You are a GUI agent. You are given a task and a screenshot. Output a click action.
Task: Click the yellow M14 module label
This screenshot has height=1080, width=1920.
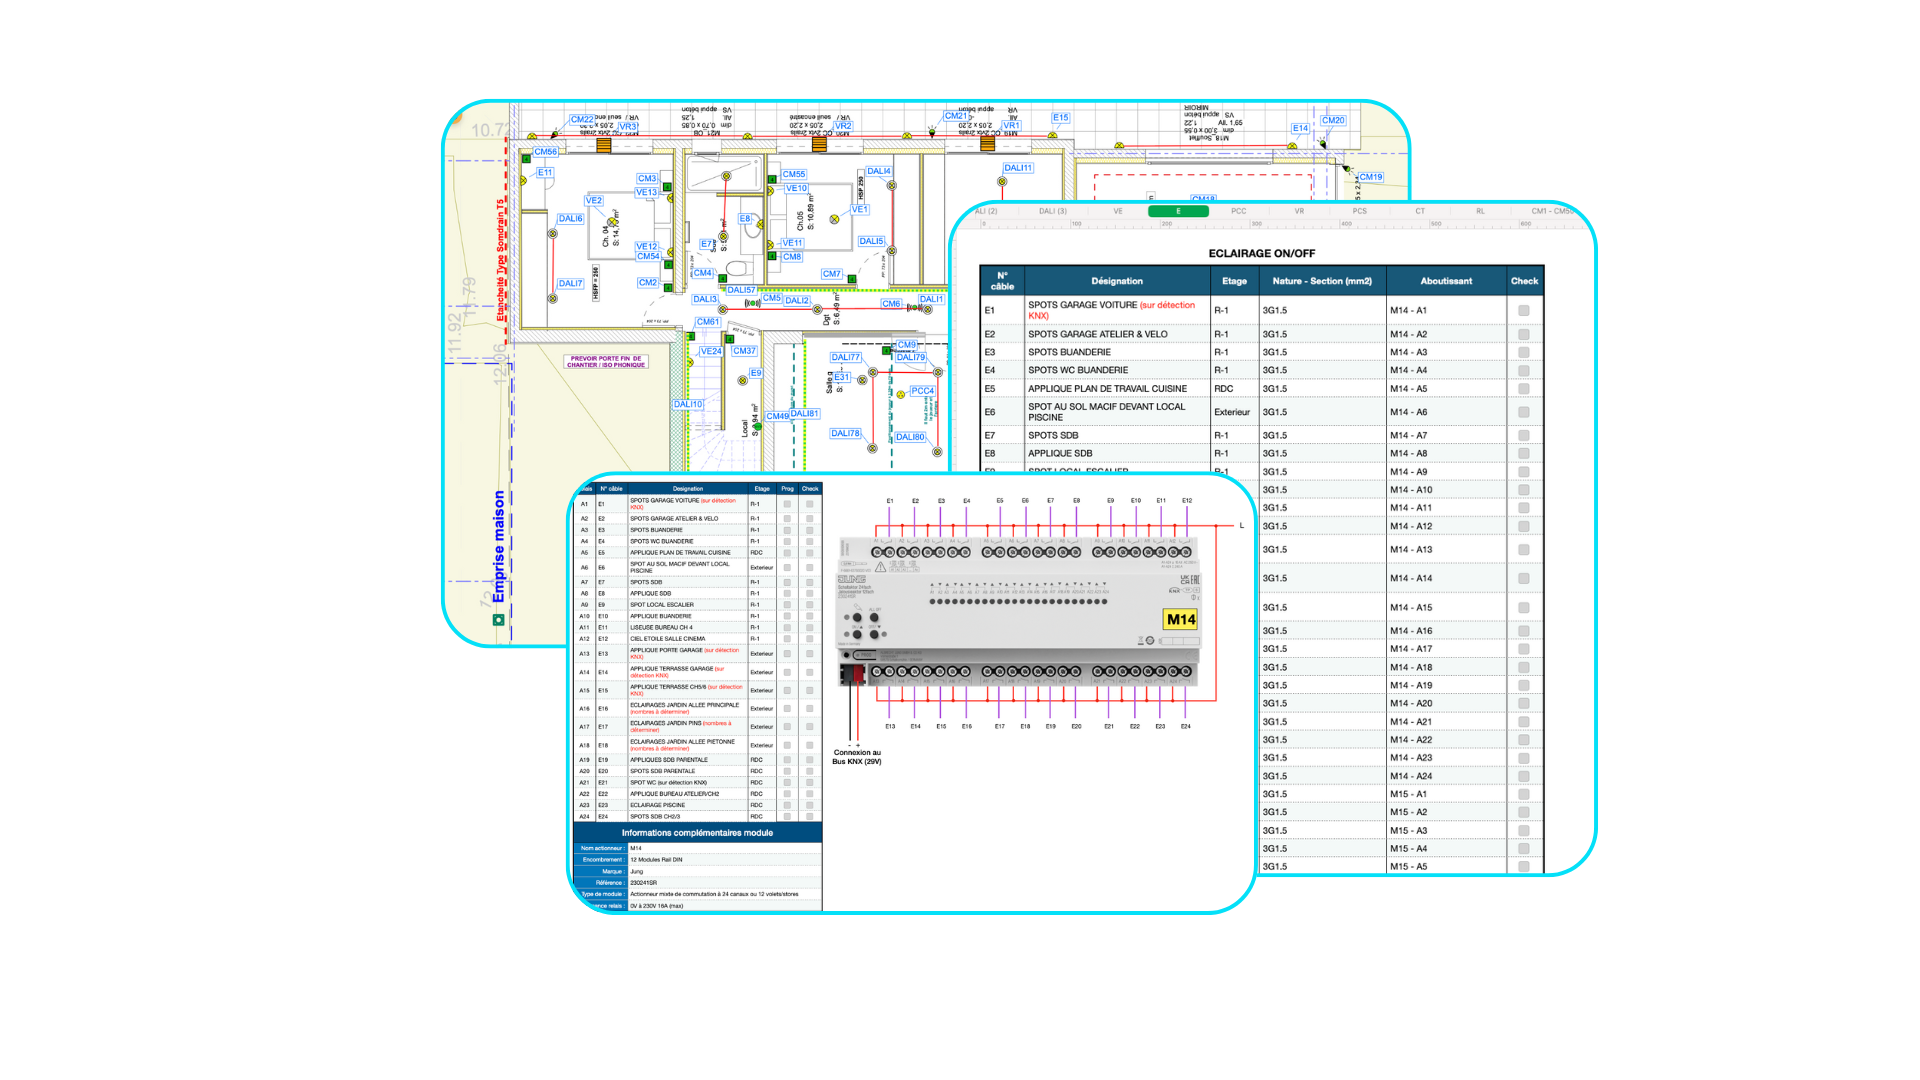point(1180,619)
